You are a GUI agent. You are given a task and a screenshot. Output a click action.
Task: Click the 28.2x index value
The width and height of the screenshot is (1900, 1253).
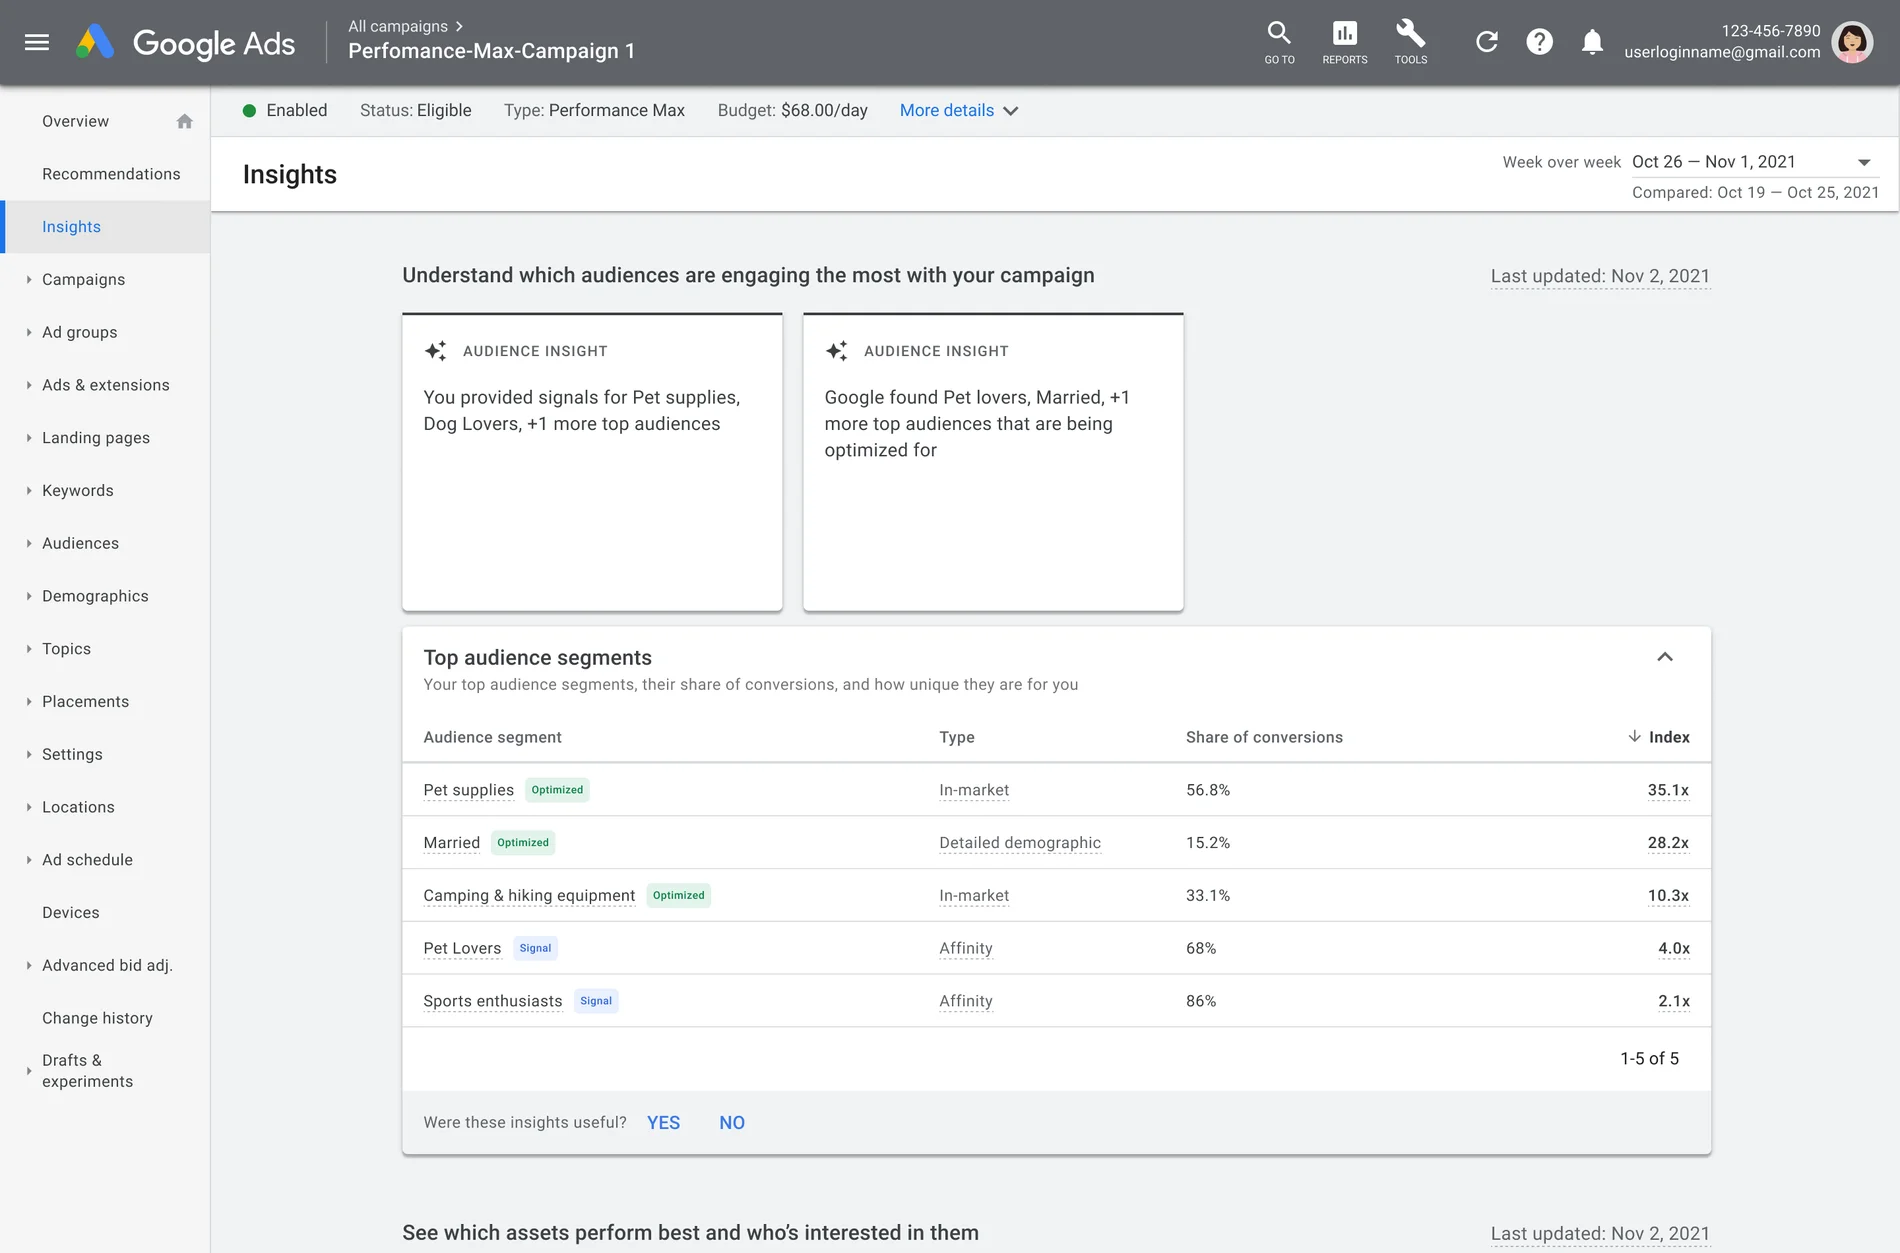coord(1668,843)
